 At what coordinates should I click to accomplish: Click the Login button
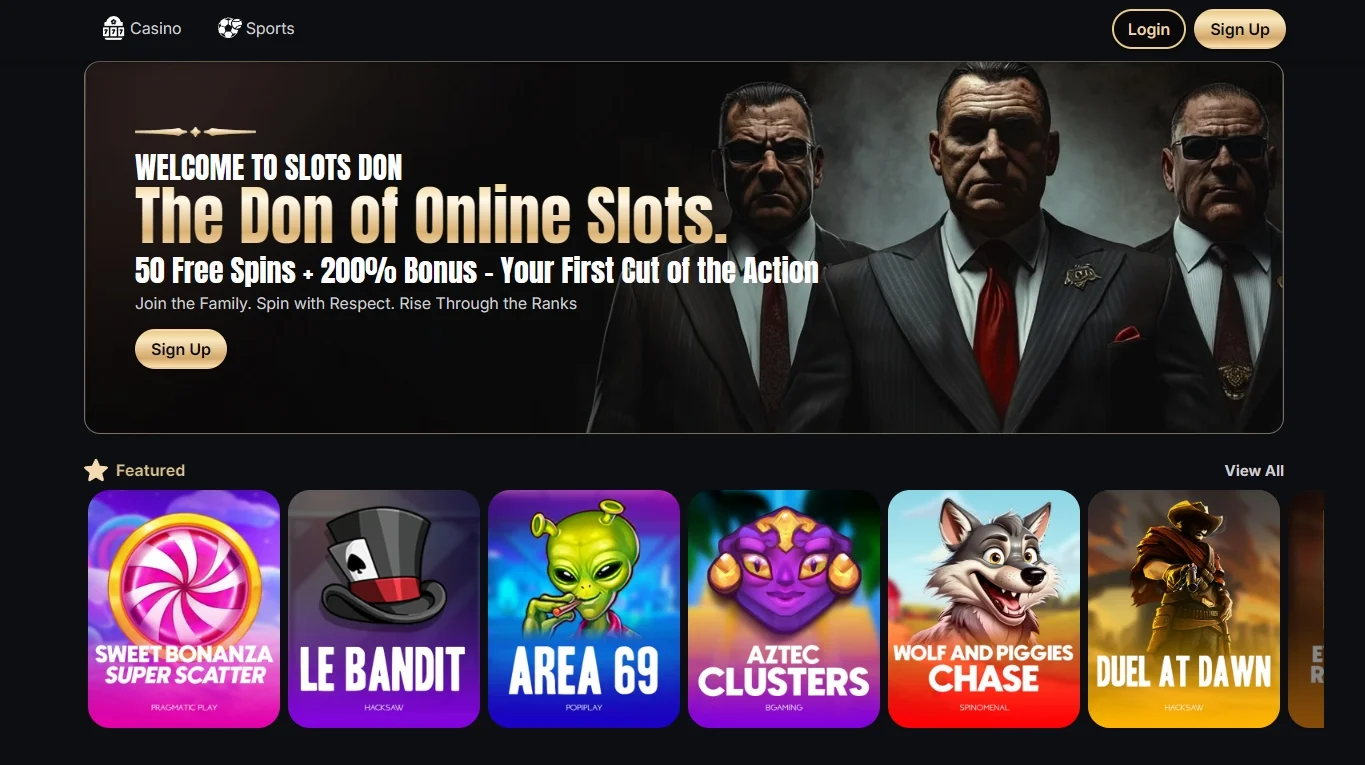[1149, 29]
